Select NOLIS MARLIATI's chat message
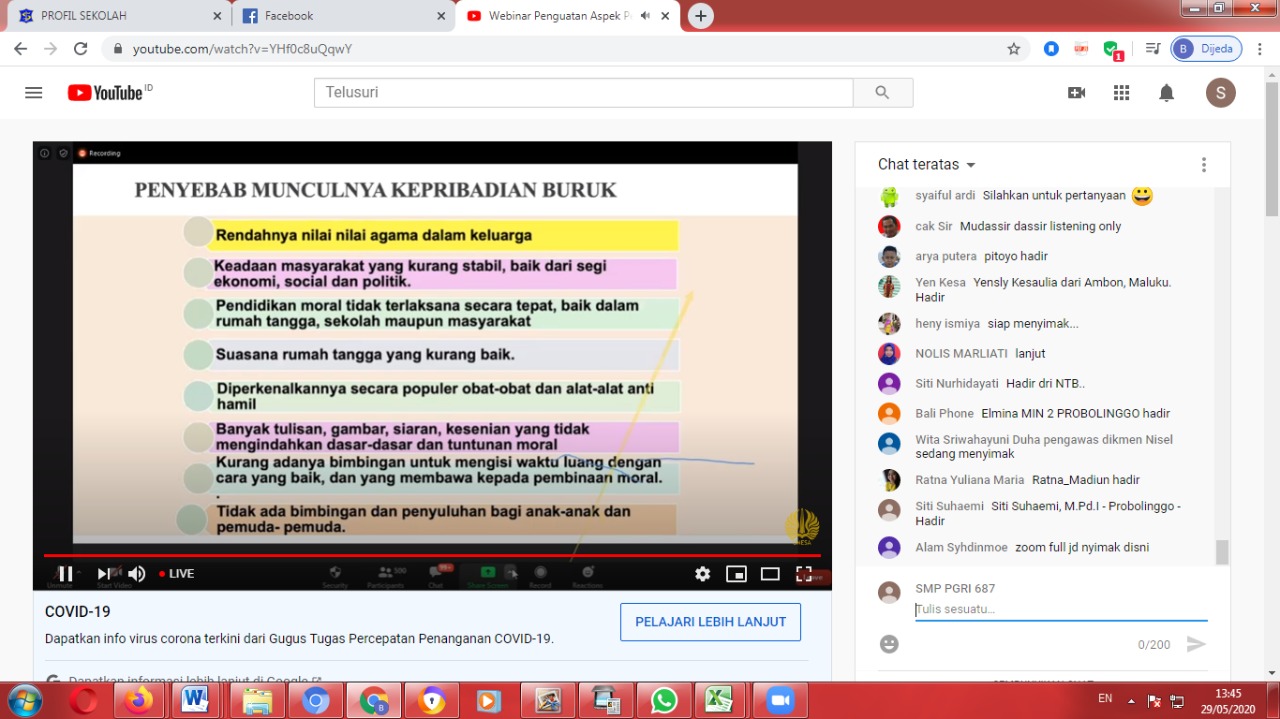This screenshot has width=1280, height=719. click(1030, 353)
